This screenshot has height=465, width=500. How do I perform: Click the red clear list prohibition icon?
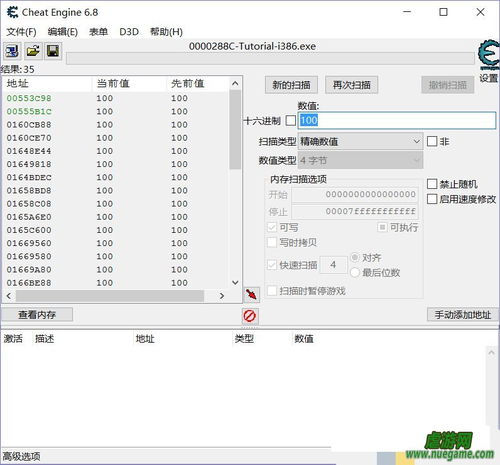[x=250, y=316]
